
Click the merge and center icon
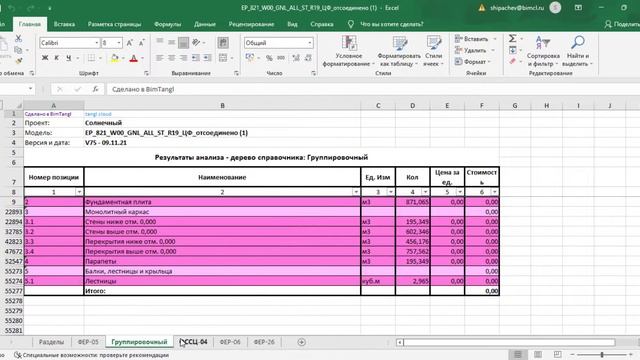click(223, 58)
